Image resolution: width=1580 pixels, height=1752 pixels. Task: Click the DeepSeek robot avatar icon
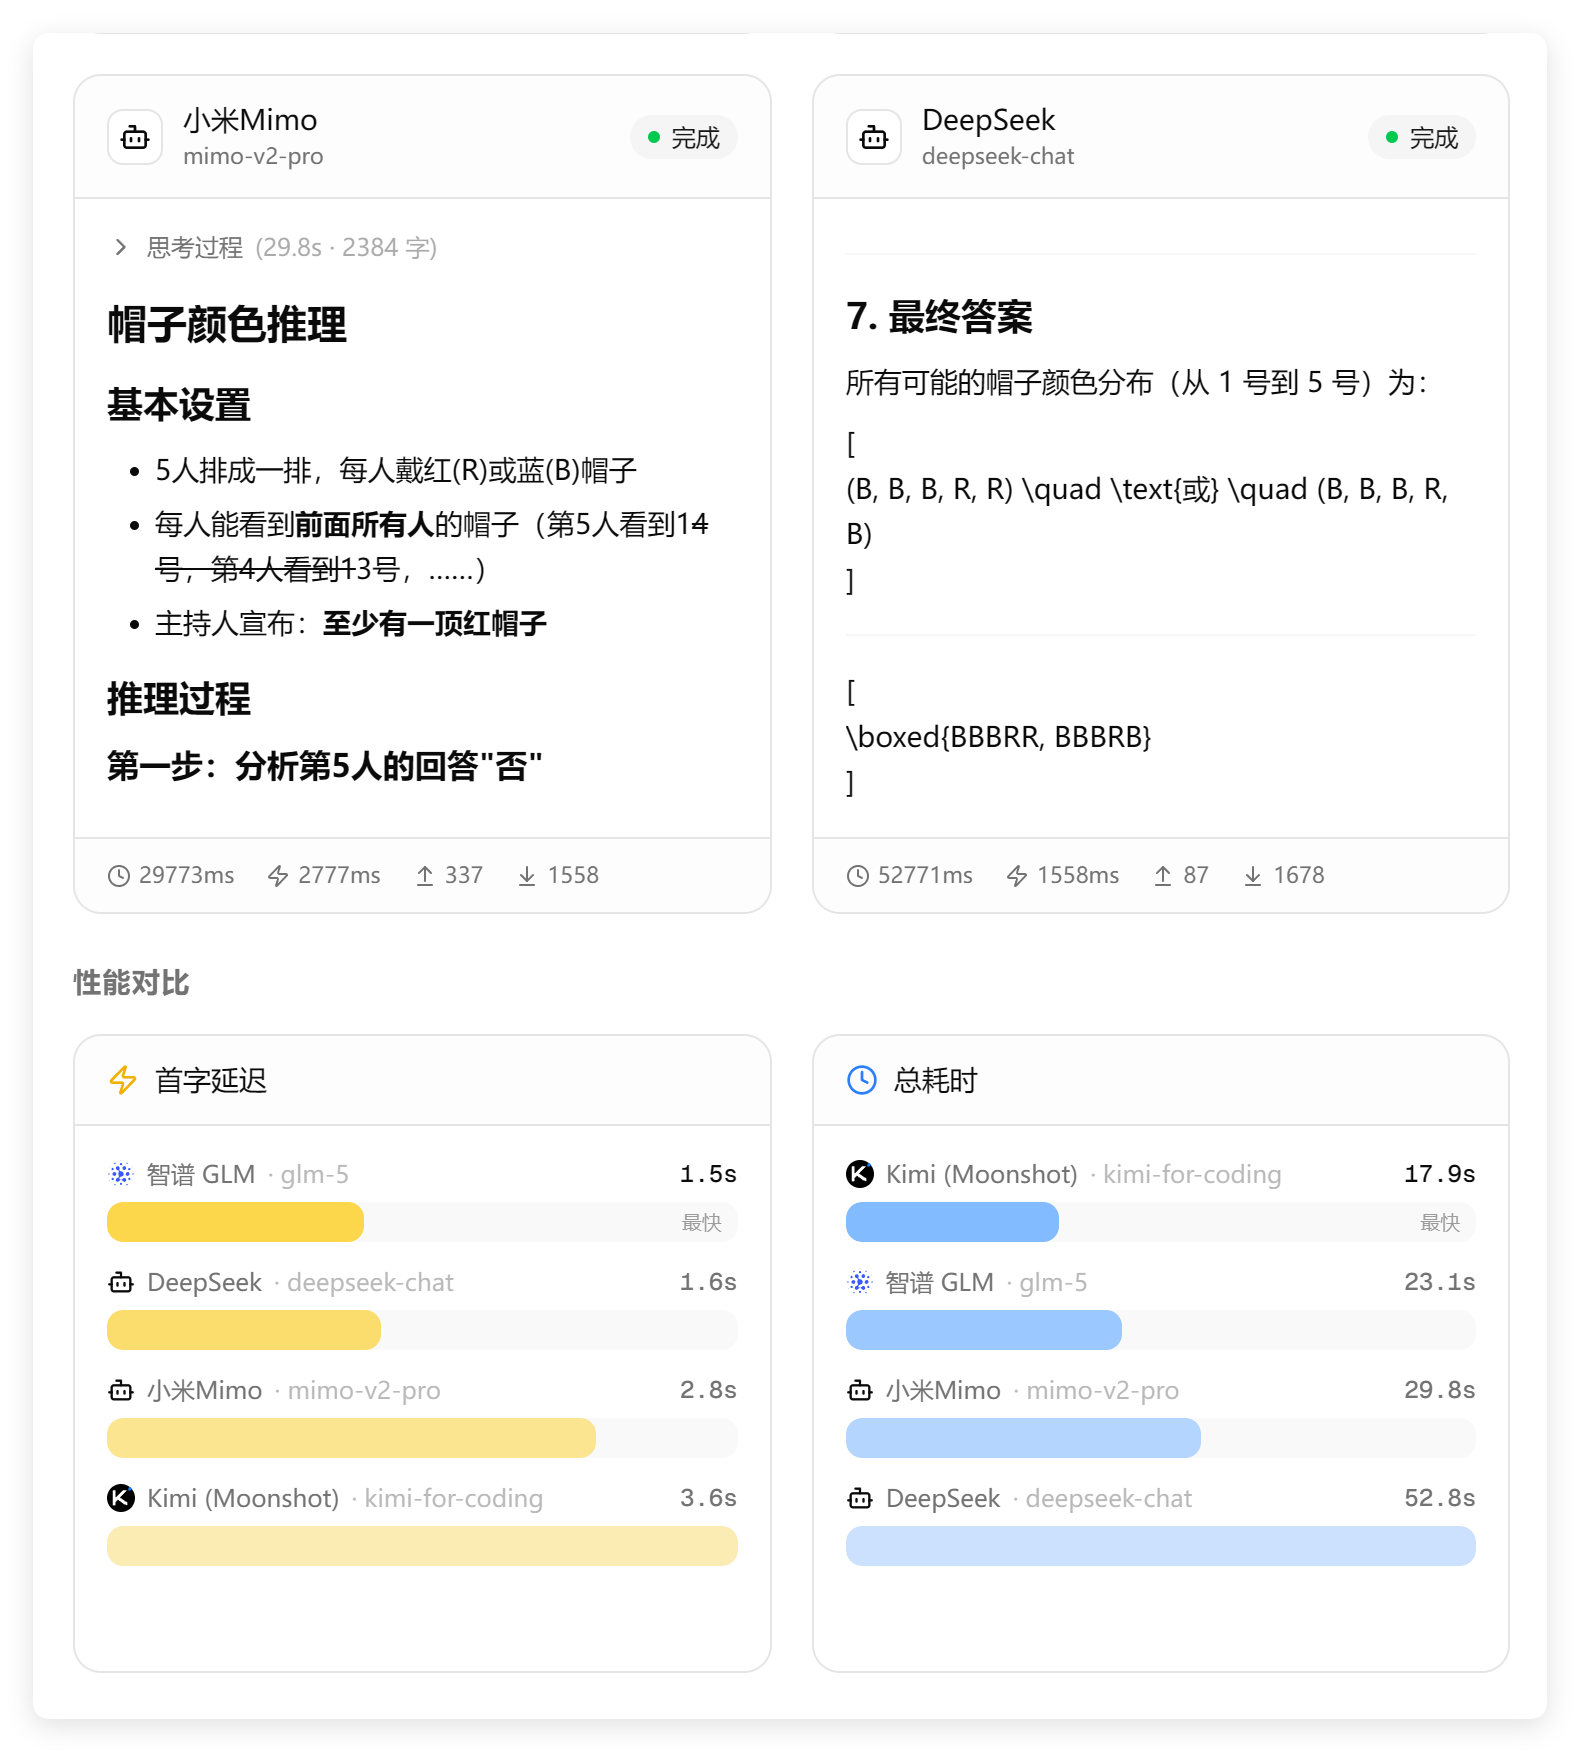pos(873,138)
